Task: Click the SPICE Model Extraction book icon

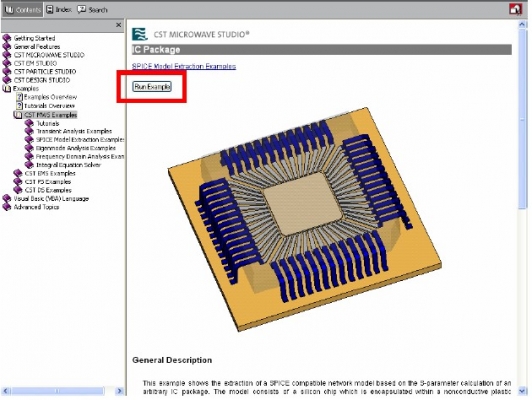Action: click(29, 139)
